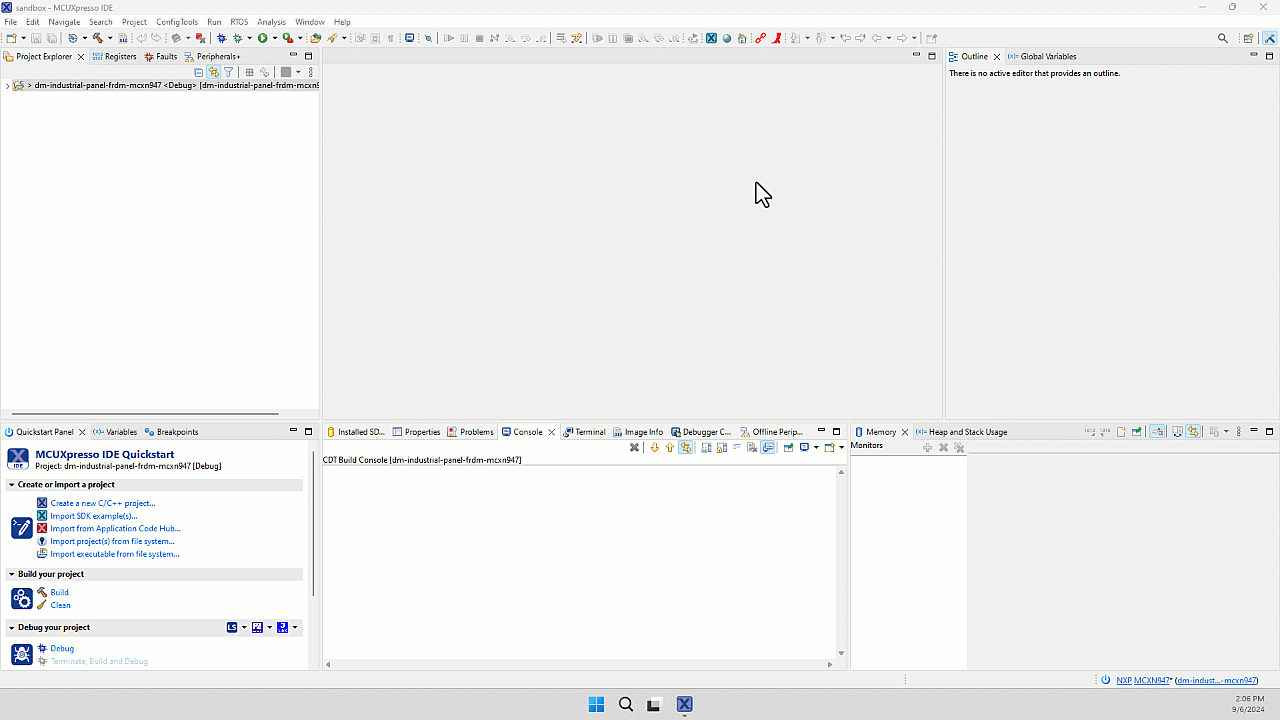Viewport: 1280px width, 720px height.
Task: Switch to the Peripherals+ tab
Action: pos(212,56)
